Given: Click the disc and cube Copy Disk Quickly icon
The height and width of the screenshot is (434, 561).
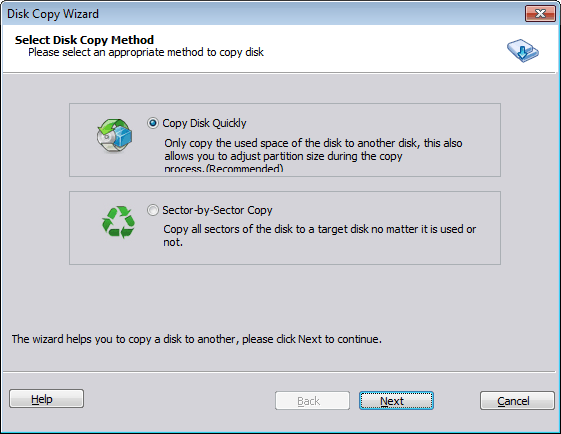Looking at the screenshot, I should [x=114, y=136].
